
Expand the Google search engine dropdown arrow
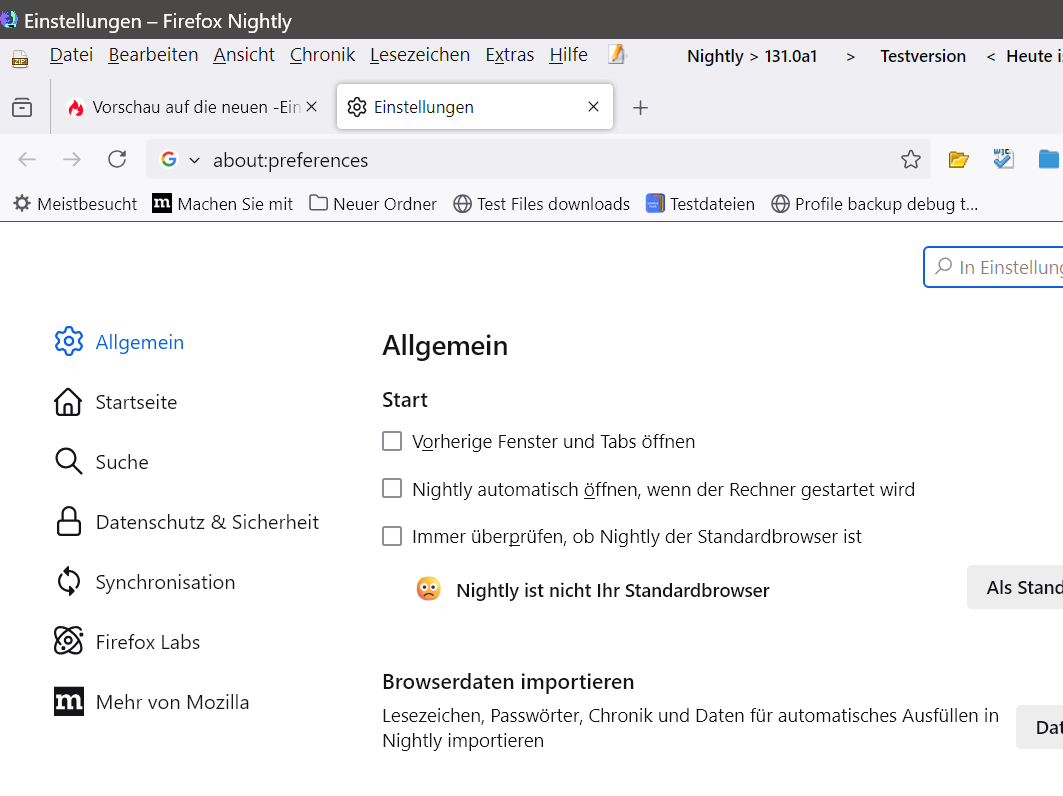click(194, 160)
